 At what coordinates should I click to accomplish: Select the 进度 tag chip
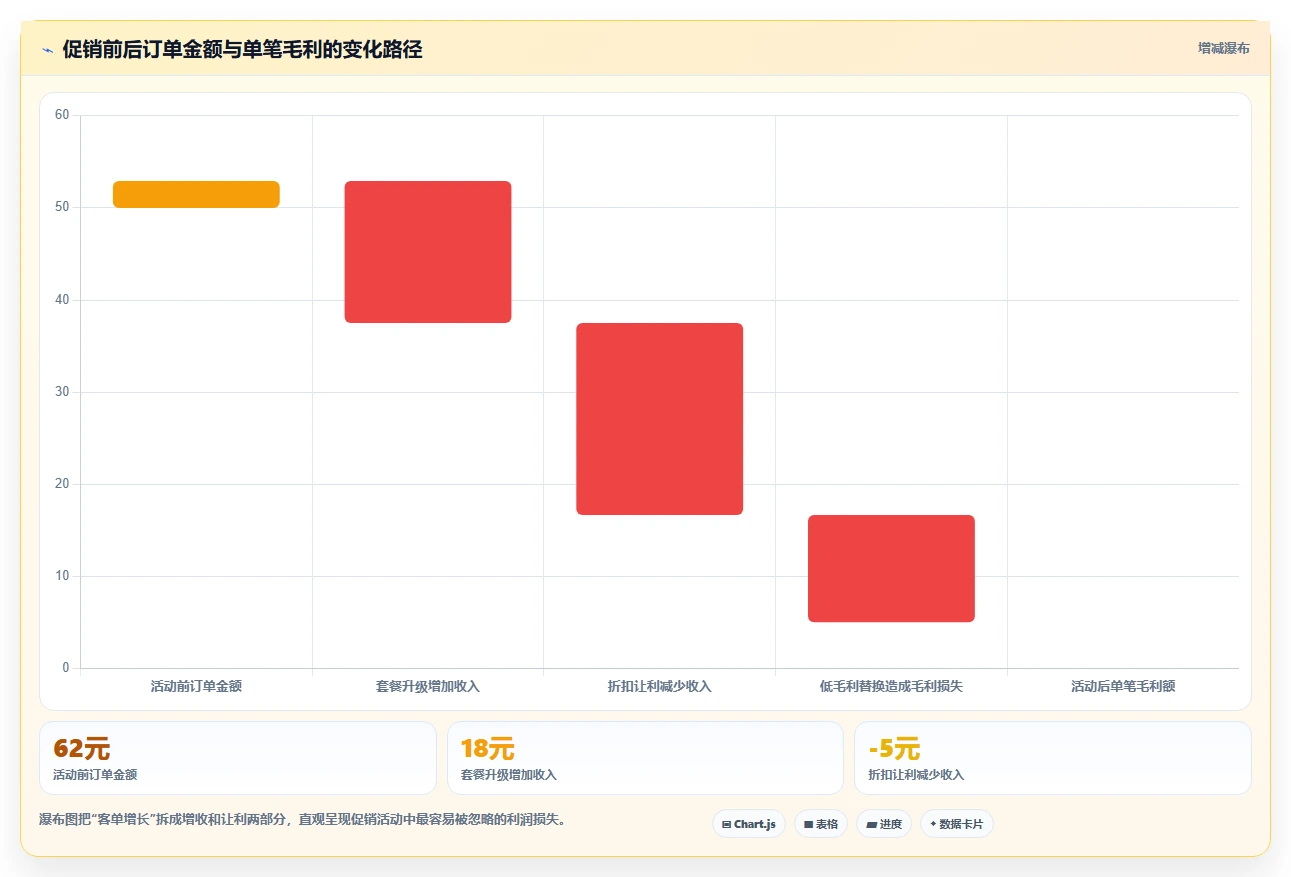(x=884, y=824)
